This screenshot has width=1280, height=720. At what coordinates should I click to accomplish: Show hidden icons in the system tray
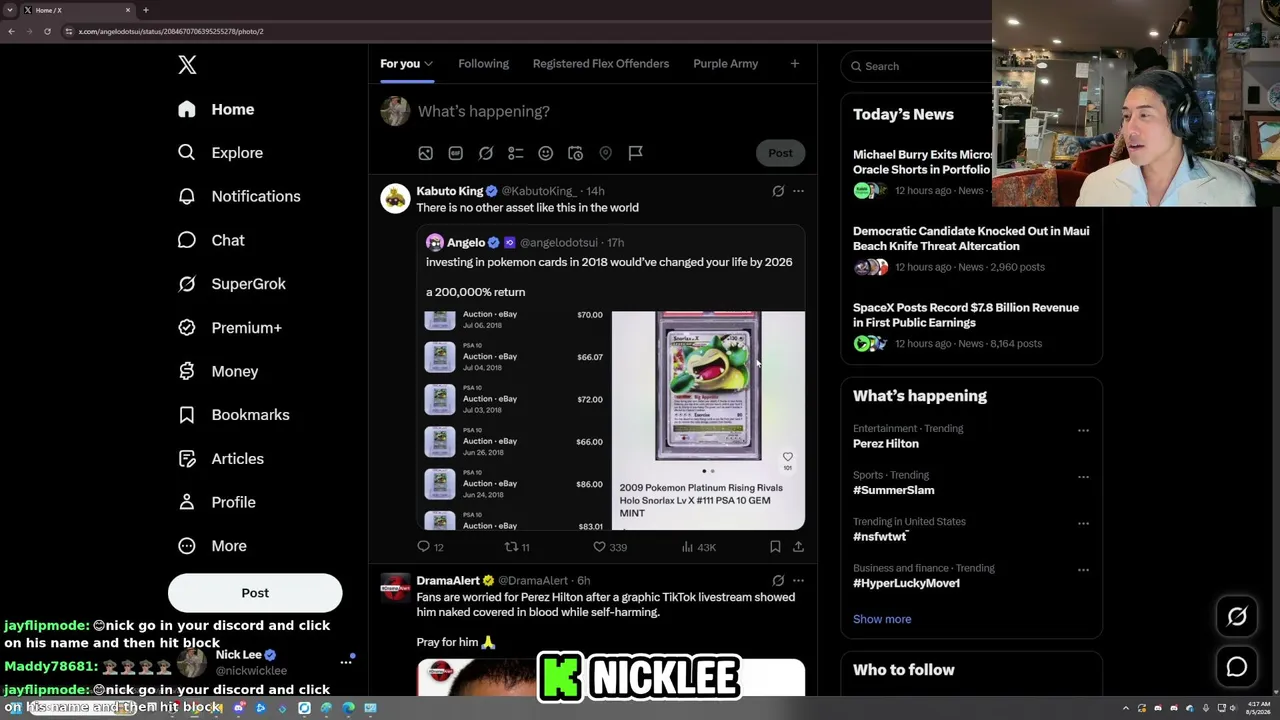[x=1126, y=708]
